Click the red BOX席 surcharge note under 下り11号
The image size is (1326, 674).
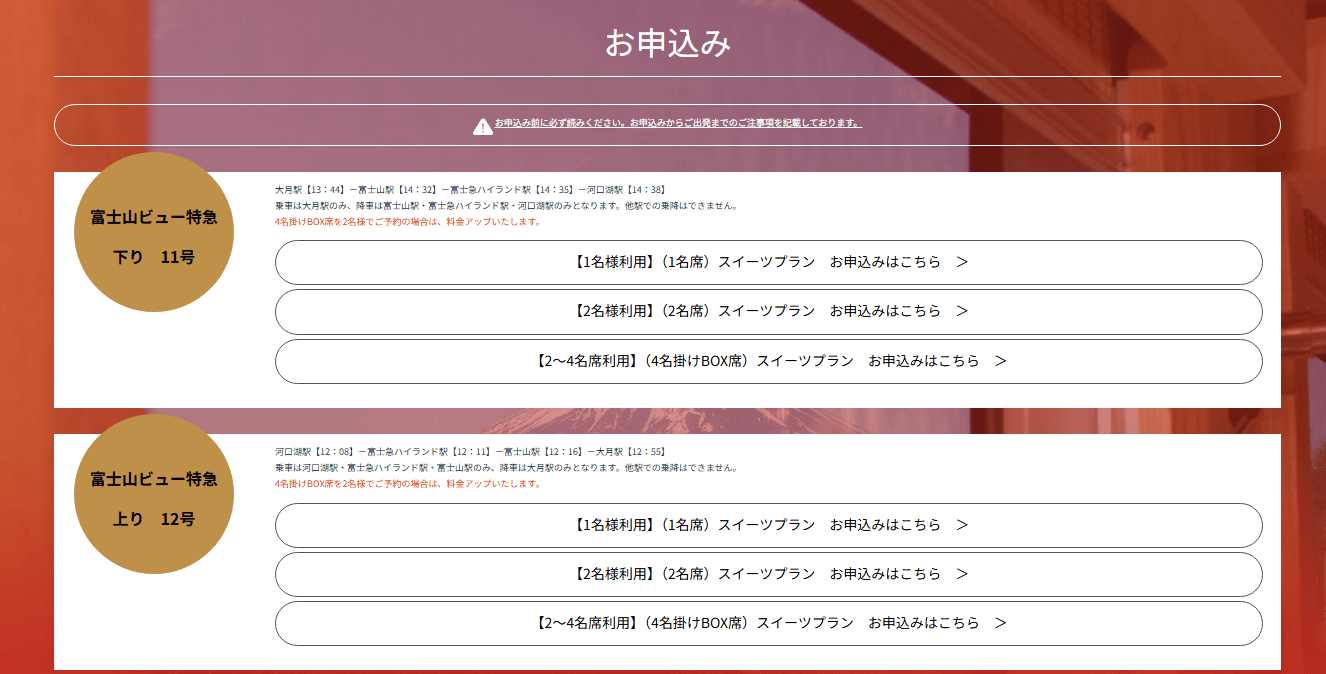click(408, 222)
